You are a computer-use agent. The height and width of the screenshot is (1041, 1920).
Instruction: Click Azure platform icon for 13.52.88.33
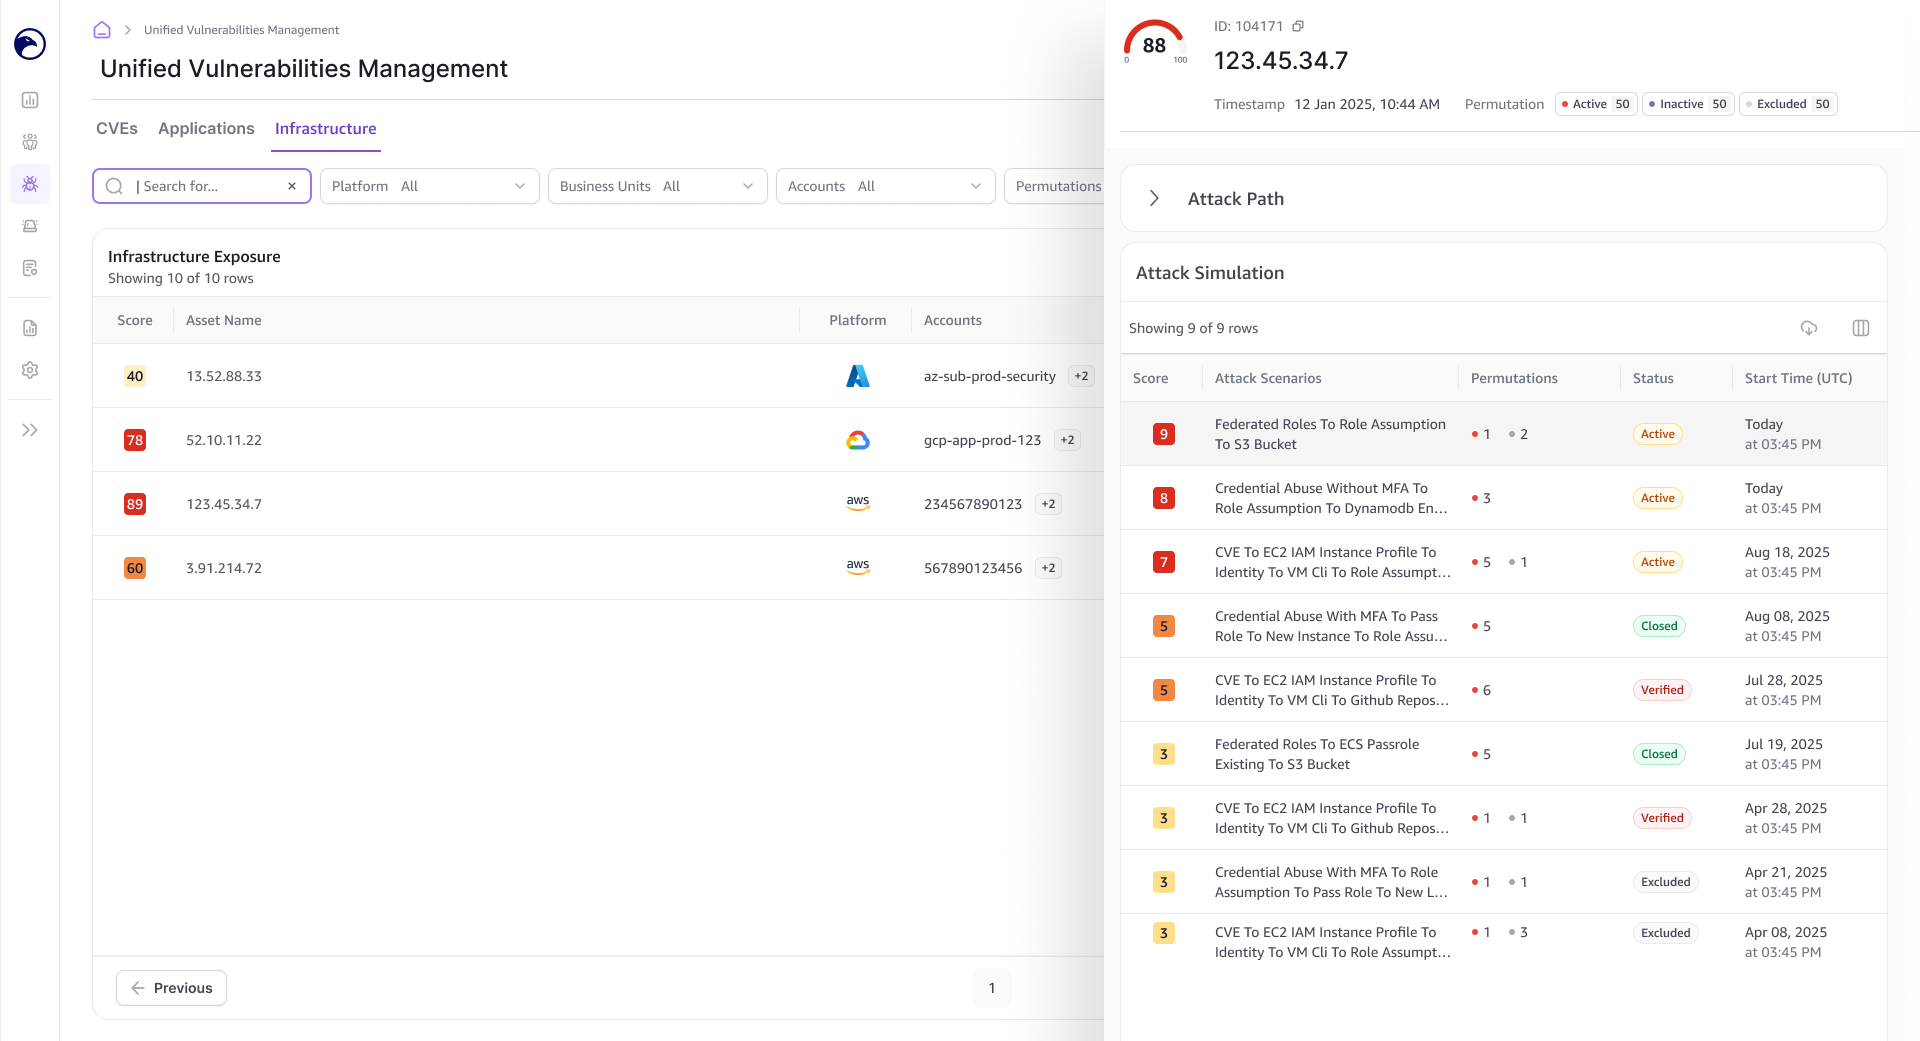coord(858,376)
